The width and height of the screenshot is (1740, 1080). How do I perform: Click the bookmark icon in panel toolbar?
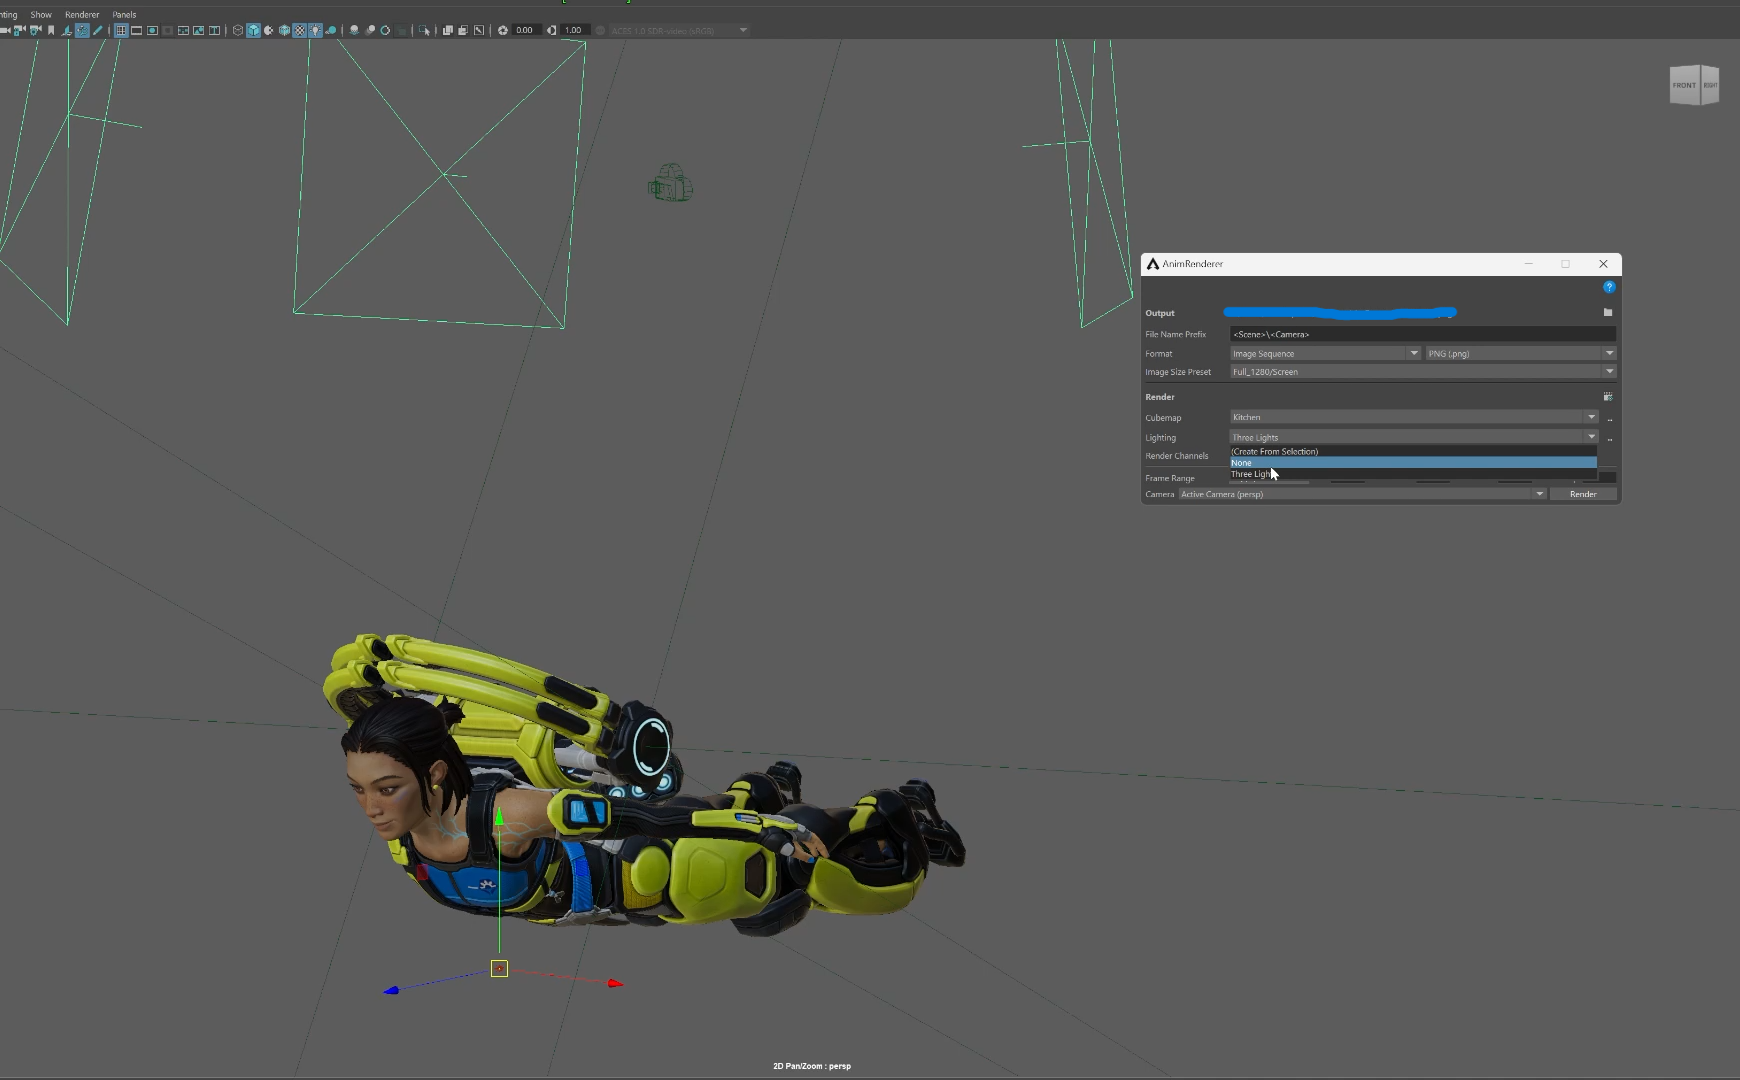click(51, 30)
